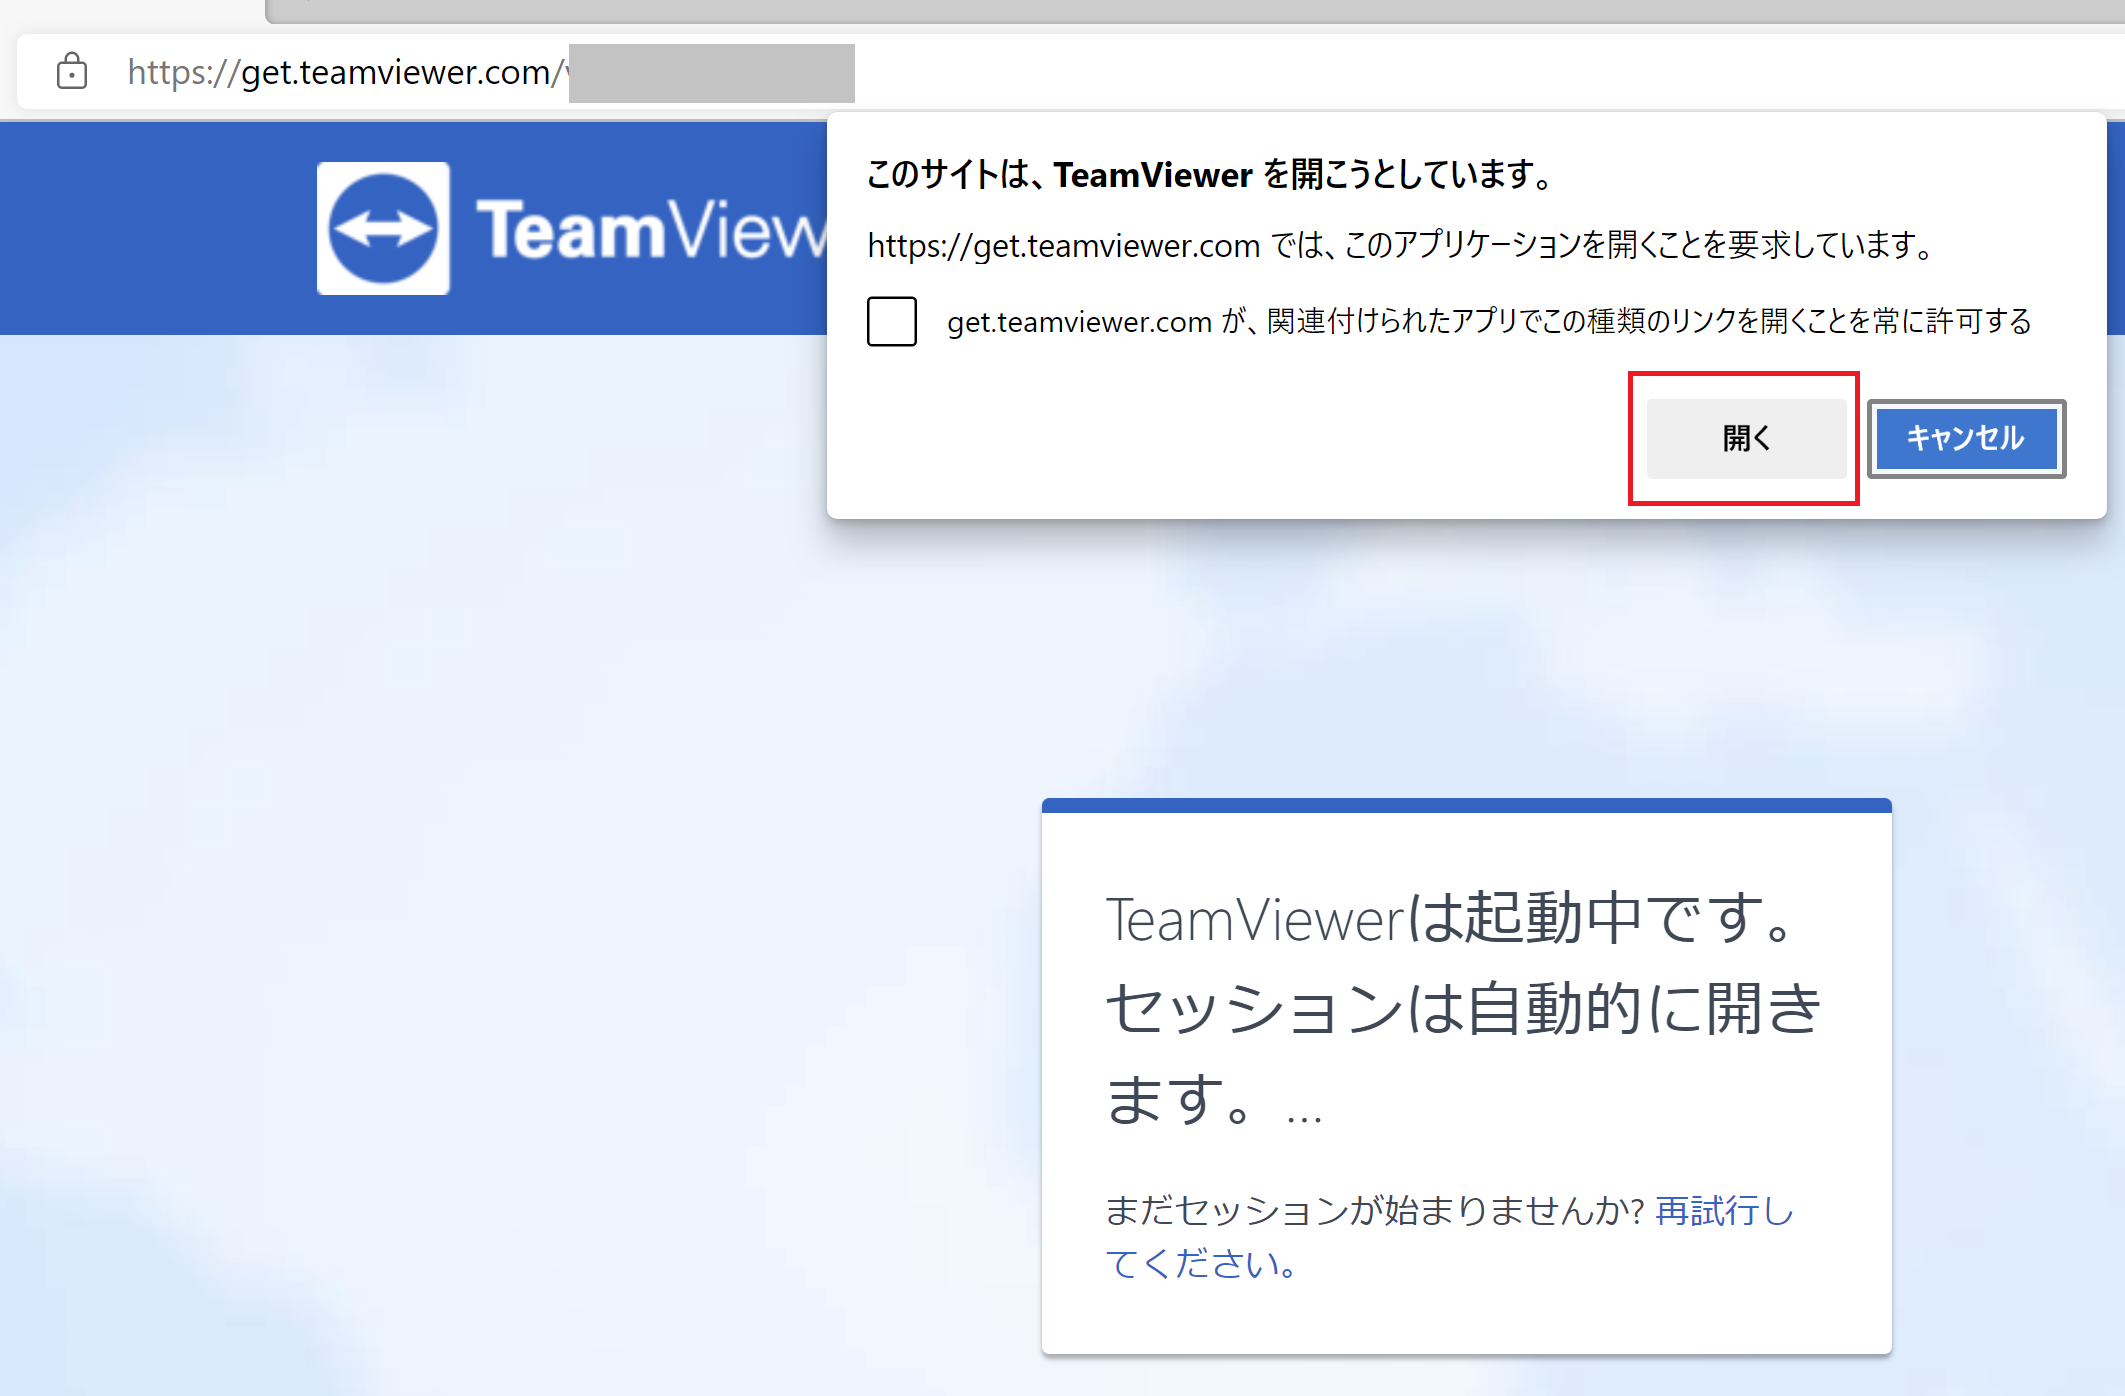Click the まだセッションが始まりませんか text
The image size is (2125, 1396).
[1375, 1211]
